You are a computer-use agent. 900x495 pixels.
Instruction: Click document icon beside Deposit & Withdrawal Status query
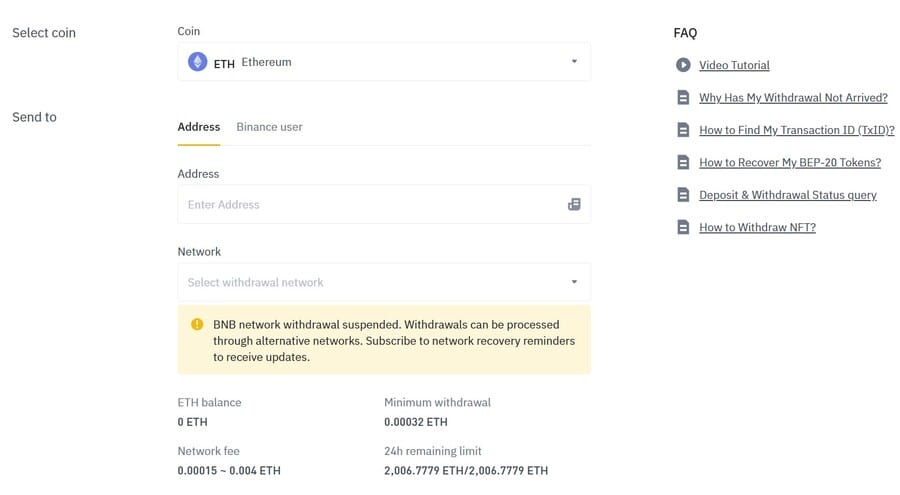pyautogui.click(x=683, y=195)
